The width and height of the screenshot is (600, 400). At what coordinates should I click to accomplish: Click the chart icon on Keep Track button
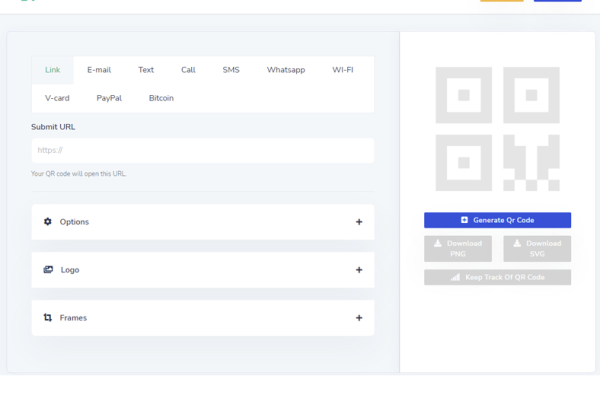tap(455, 277)
